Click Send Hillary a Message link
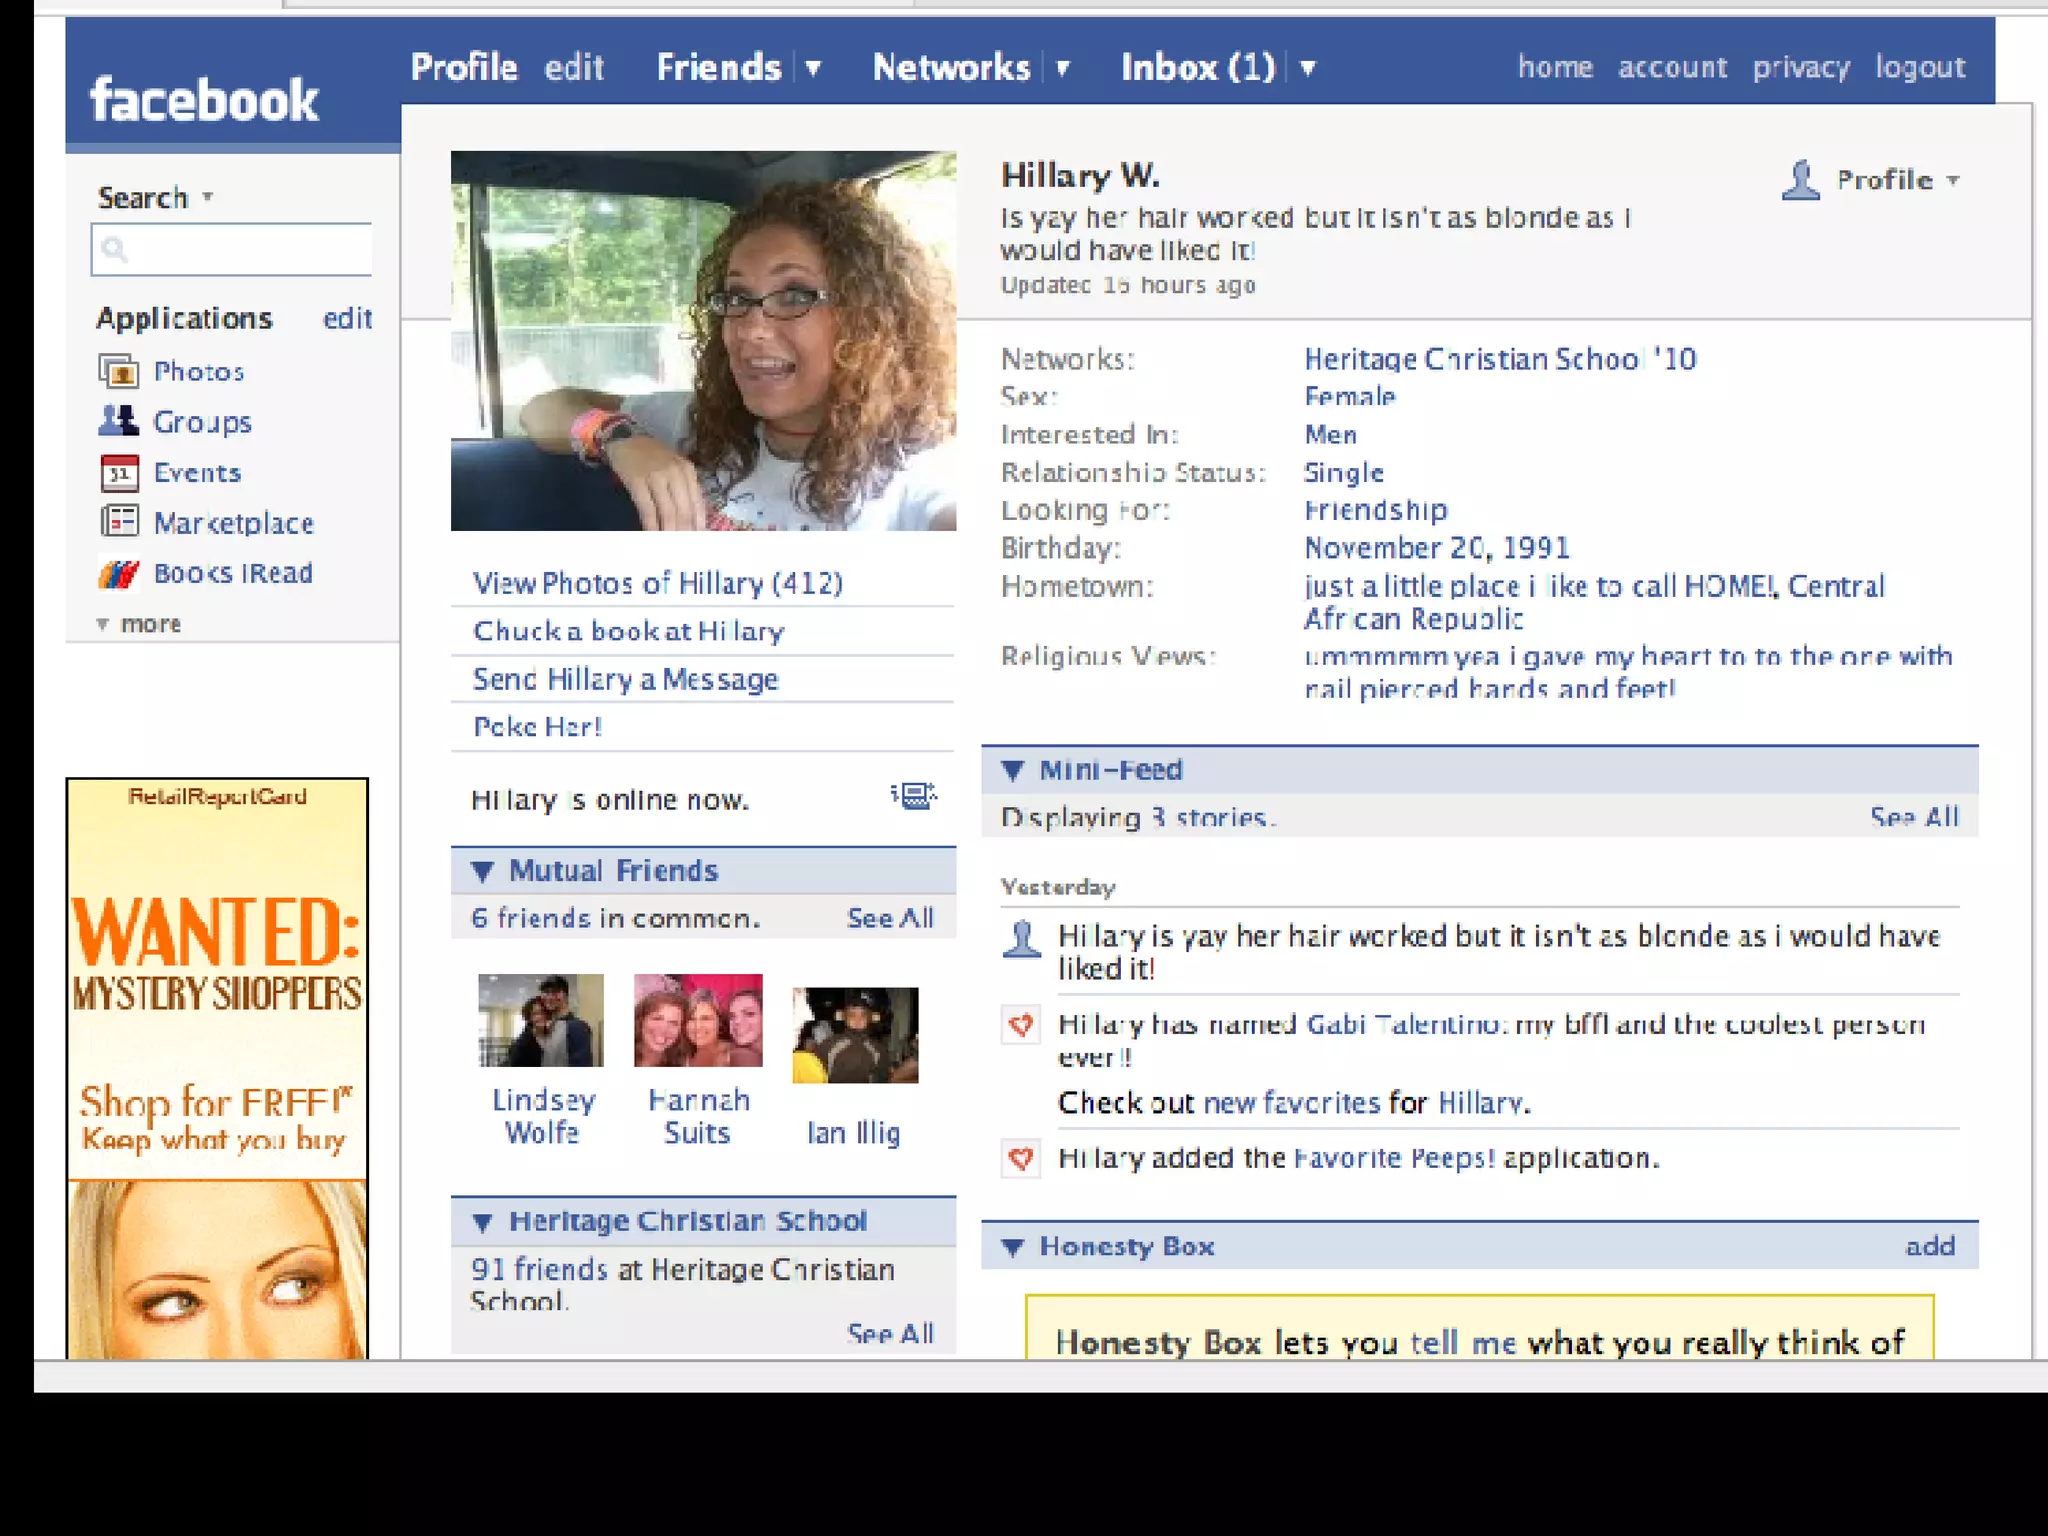The width and height of the screenshot is (2048, 1536). tap(625, 680)
